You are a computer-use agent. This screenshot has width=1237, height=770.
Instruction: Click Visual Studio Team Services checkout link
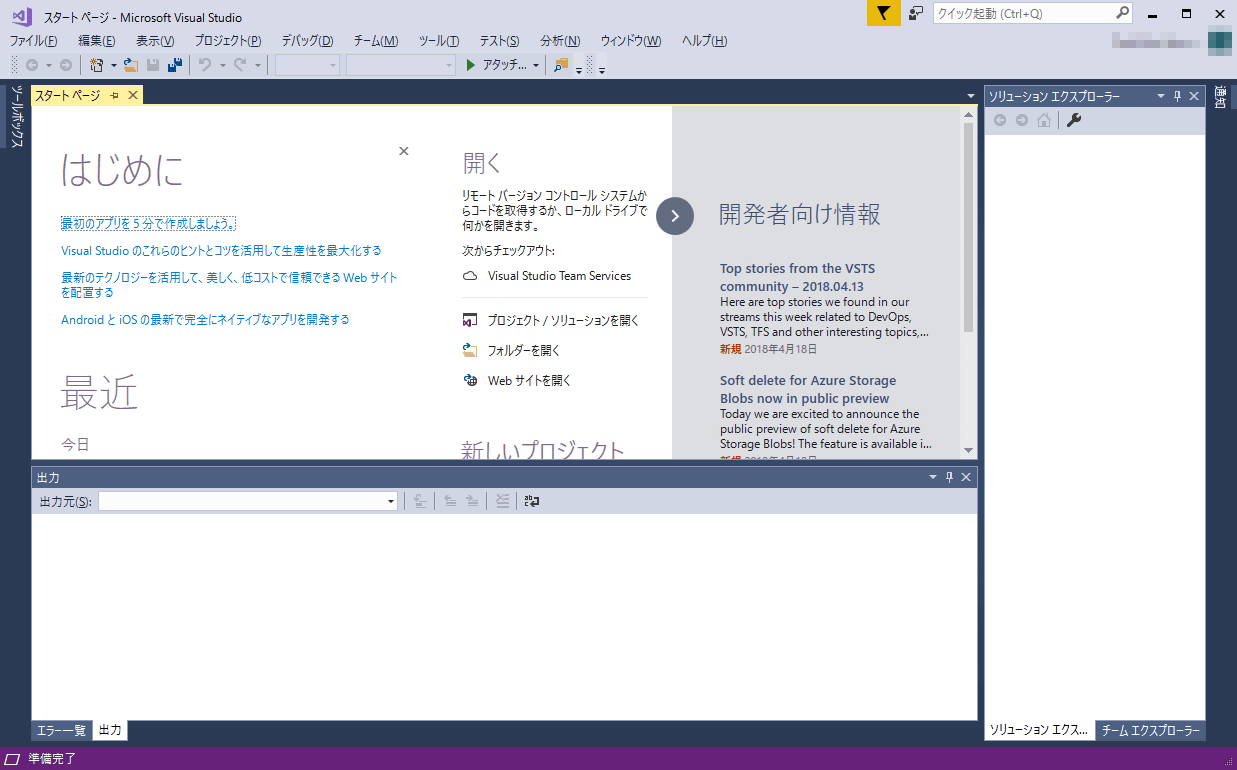coord(559,276)
